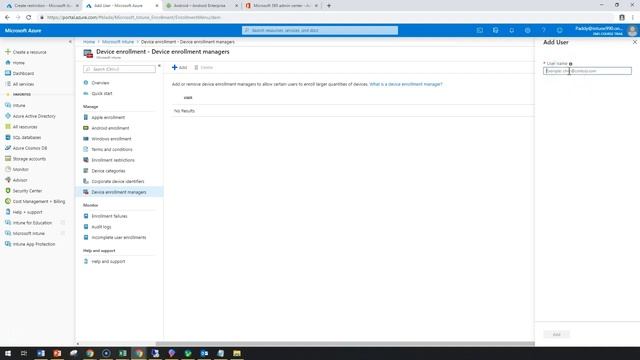Open the signed-in account menu

(606, 31)
